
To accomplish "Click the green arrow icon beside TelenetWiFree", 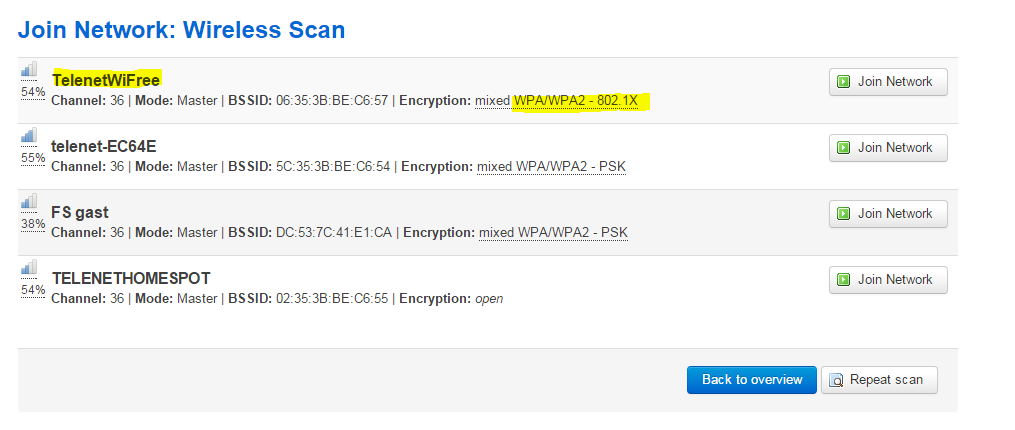I will 844,82.
